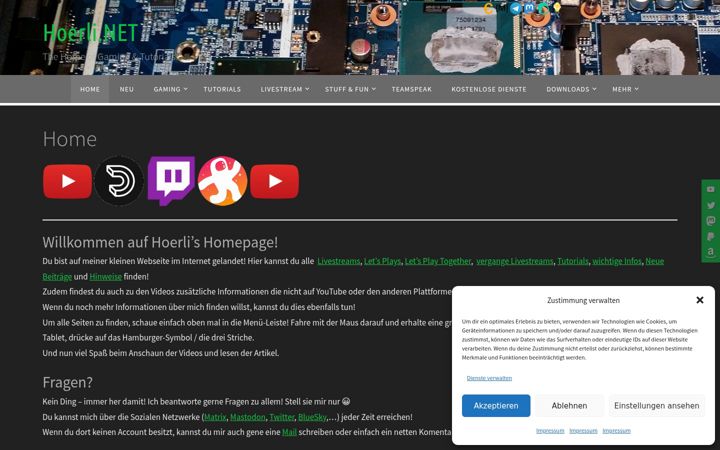Viewport: 720px width, 450px height.
Task: Close the Zustimmung verwalten cookie dialog
Action: (x=700, y=300)
